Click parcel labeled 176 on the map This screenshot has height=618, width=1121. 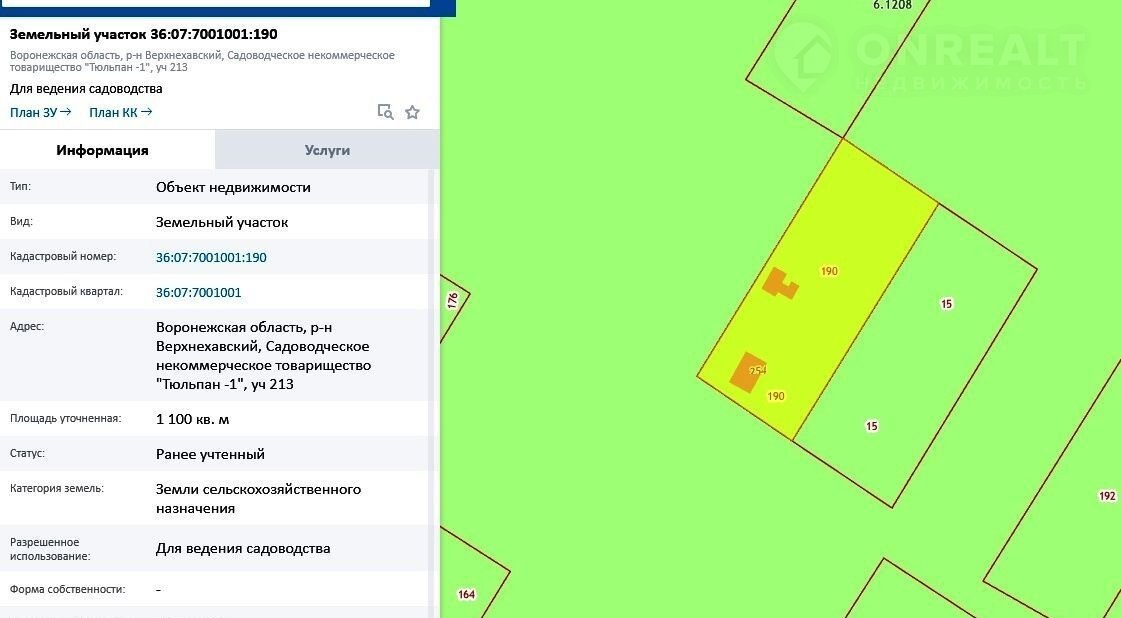pyautogui.click(x=452, y=299)
